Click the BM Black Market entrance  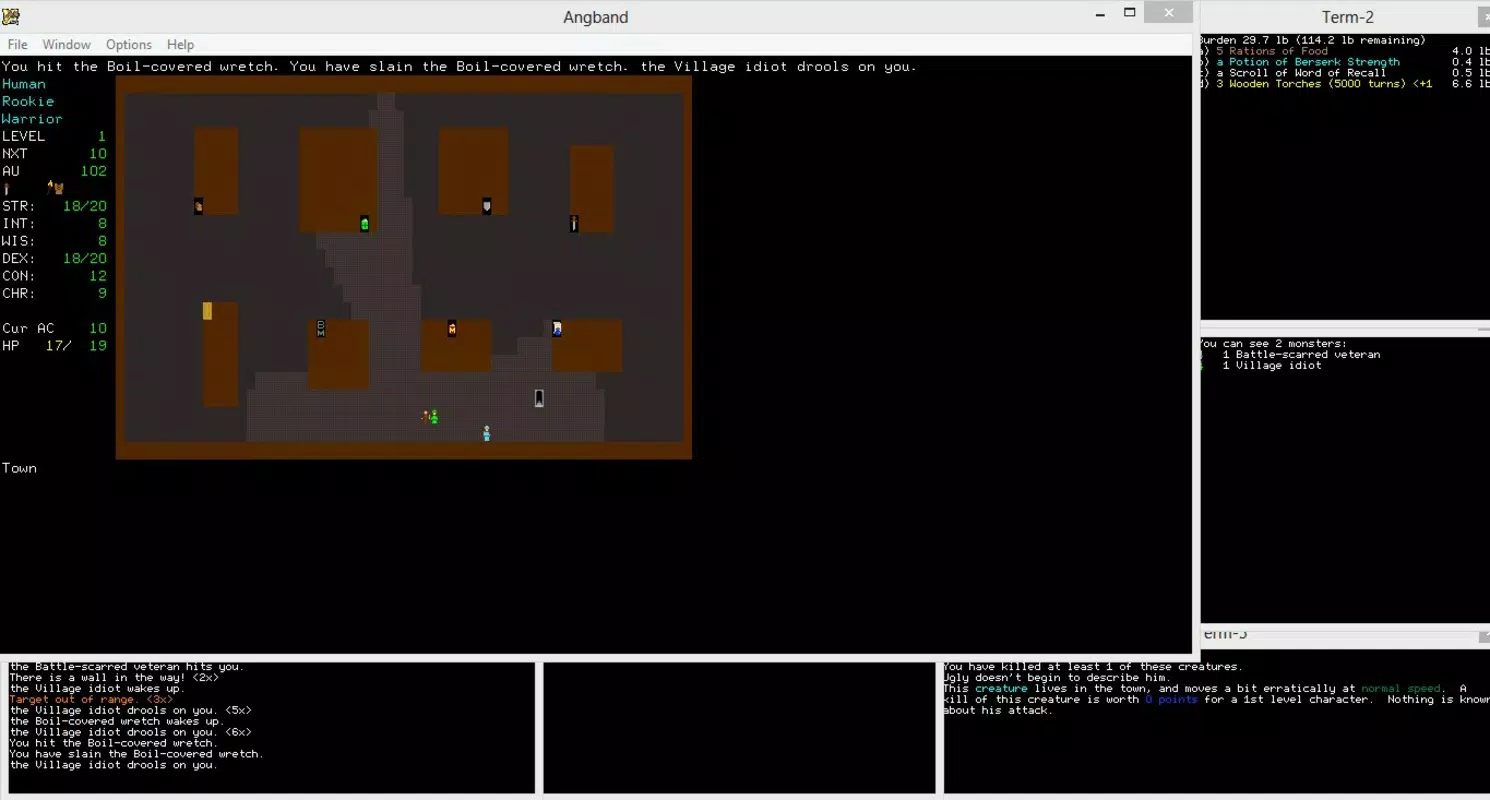pos(321,328)
